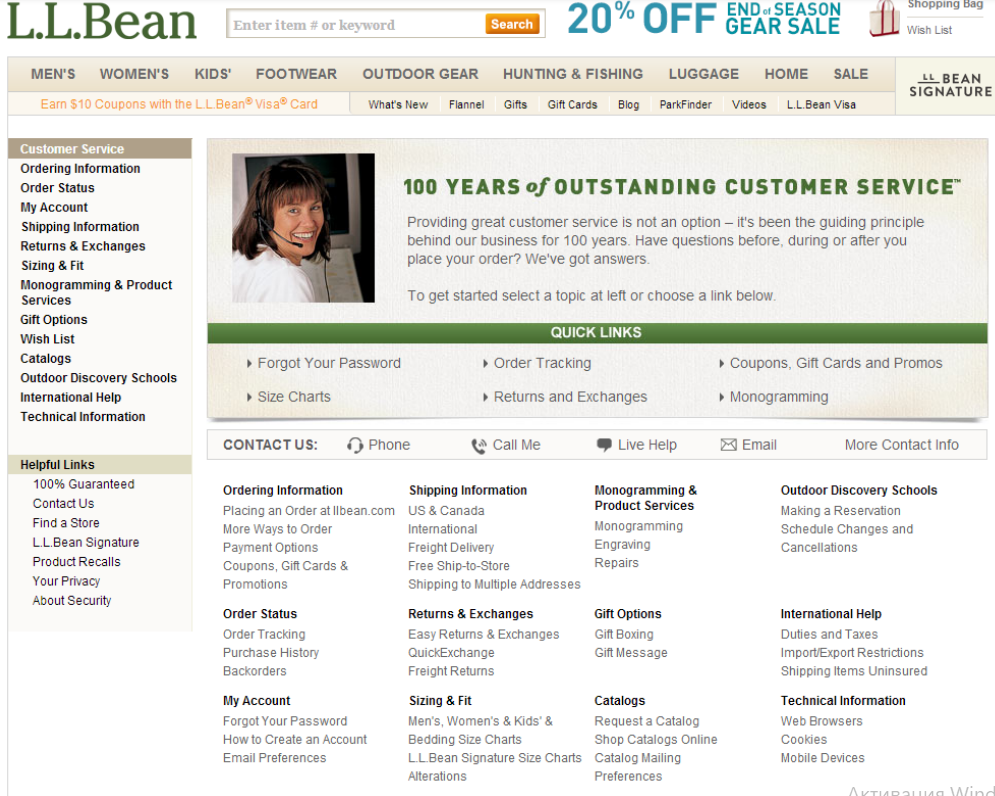
Task: Open Gift Boxing link
Action: point(624,635)
